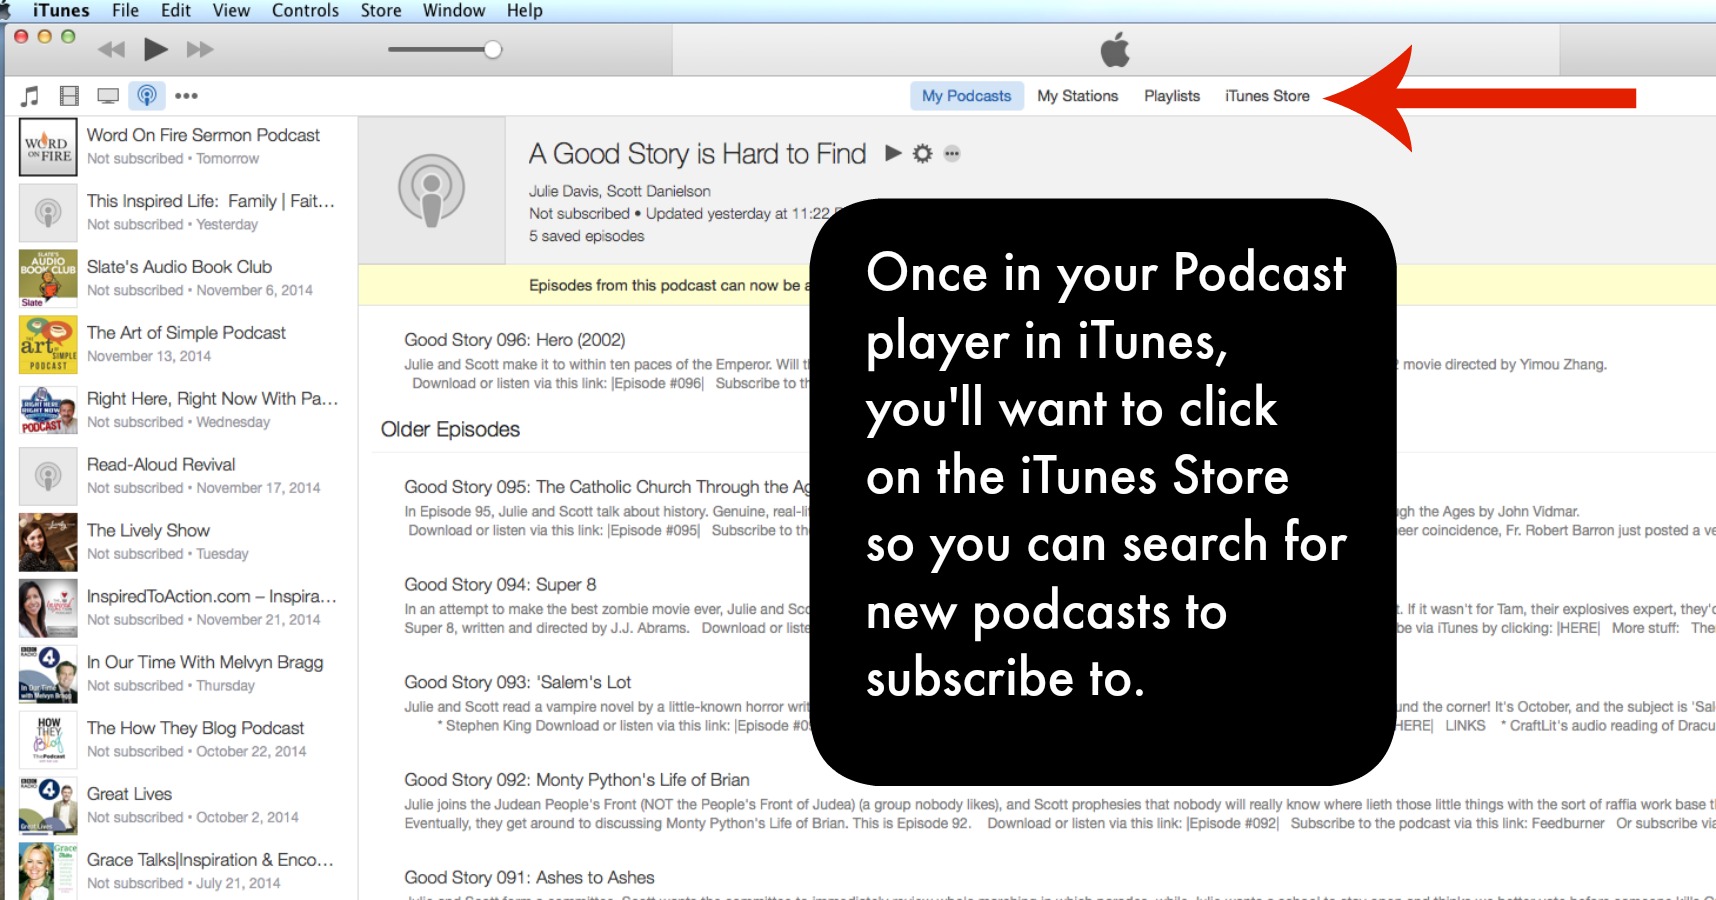Click Slate's Audio Book Club artwork
Image resolution: width=1716 pixels, height=900 pixels.
click(48, 279)
